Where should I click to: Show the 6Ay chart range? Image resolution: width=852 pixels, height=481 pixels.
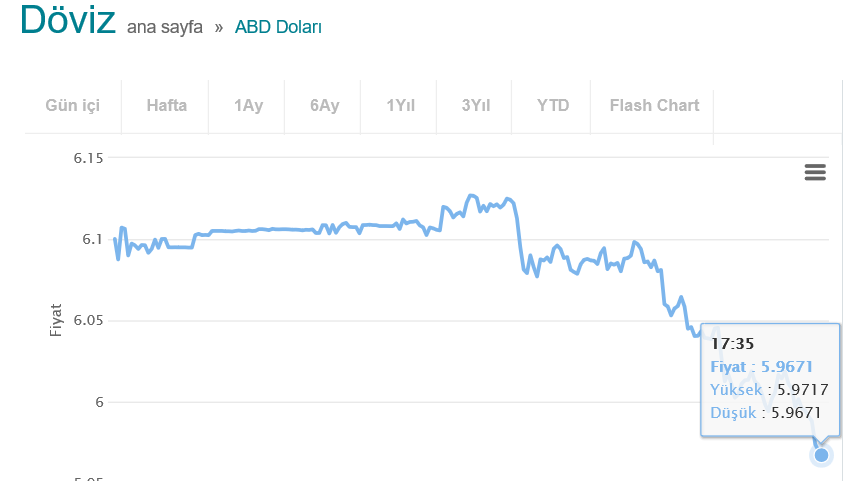coord(324,105)
